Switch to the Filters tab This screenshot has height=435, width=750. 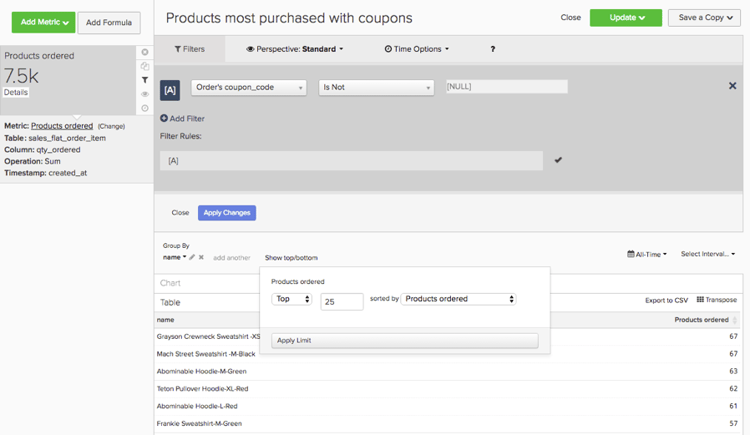click(x=190, y=49)
